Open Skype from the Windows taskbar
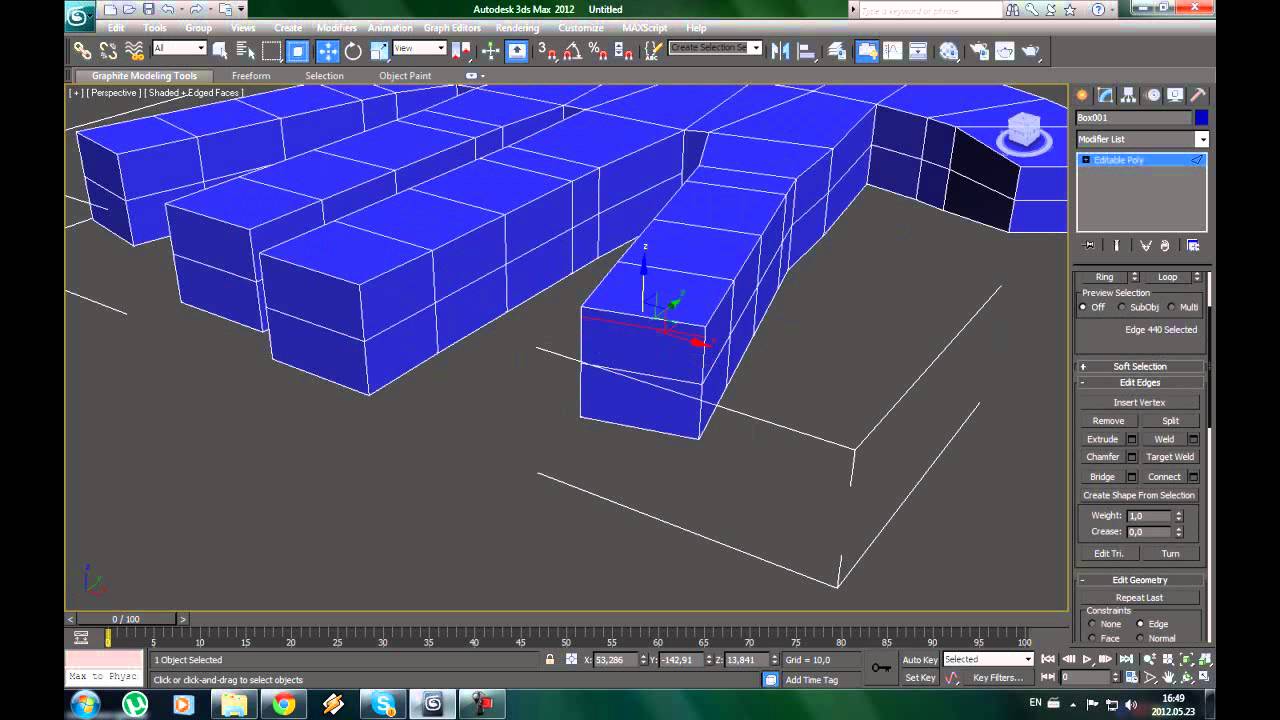 pos(384,704)
